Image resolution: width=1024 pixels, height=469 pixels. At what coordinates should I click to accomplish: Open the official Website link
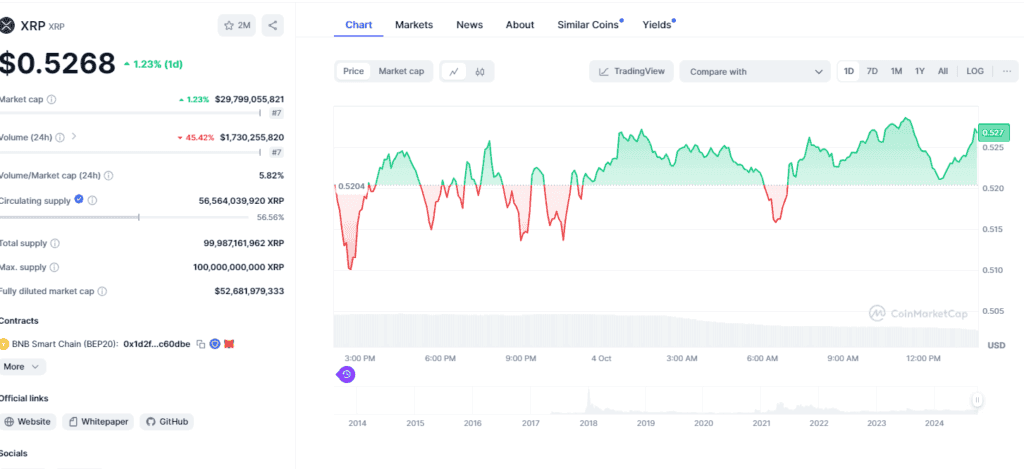(27, 422)
